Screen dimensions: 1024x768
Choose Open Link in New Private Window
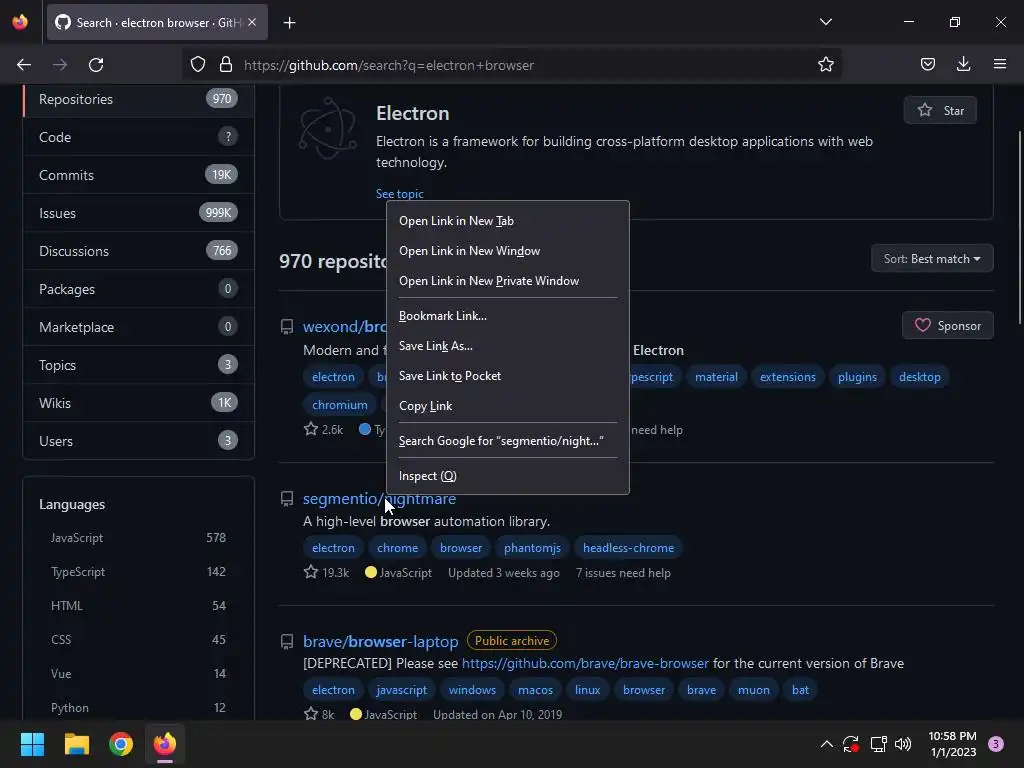pyautogui.click(x=508, y=281)
